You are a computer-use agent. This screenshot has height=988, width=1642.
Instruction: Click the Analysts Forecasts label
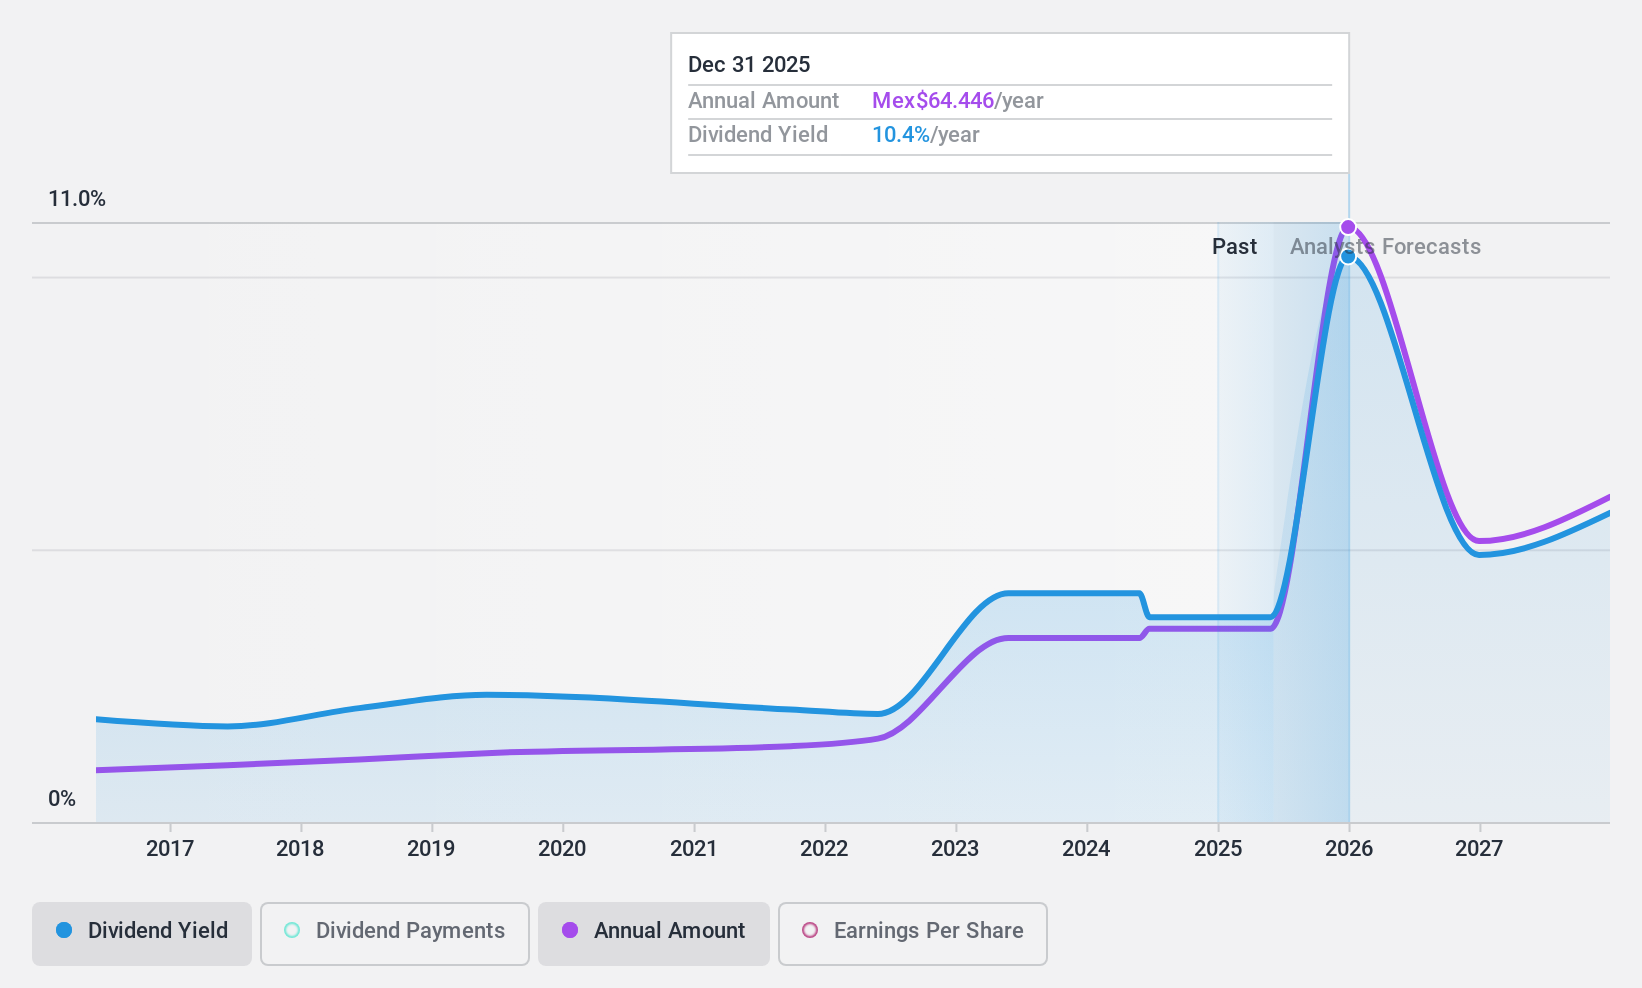tap(1385, 246)
